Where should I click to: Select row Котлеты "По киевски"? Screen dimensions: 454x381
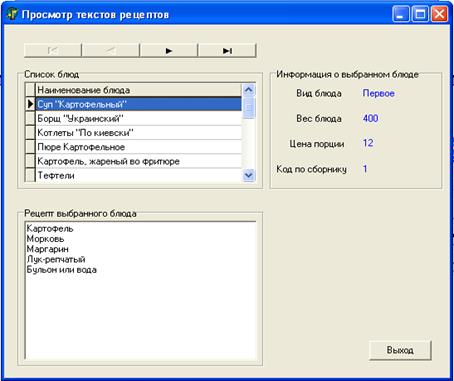coord(138,133)
